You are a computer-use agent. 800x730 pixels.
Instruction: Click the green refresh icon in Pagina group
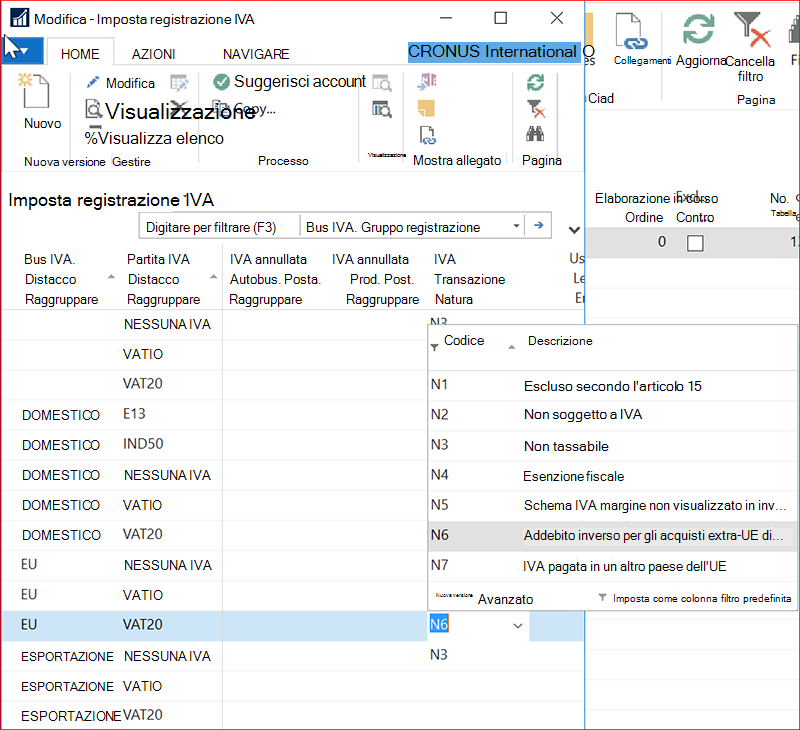tap(535, 82)
